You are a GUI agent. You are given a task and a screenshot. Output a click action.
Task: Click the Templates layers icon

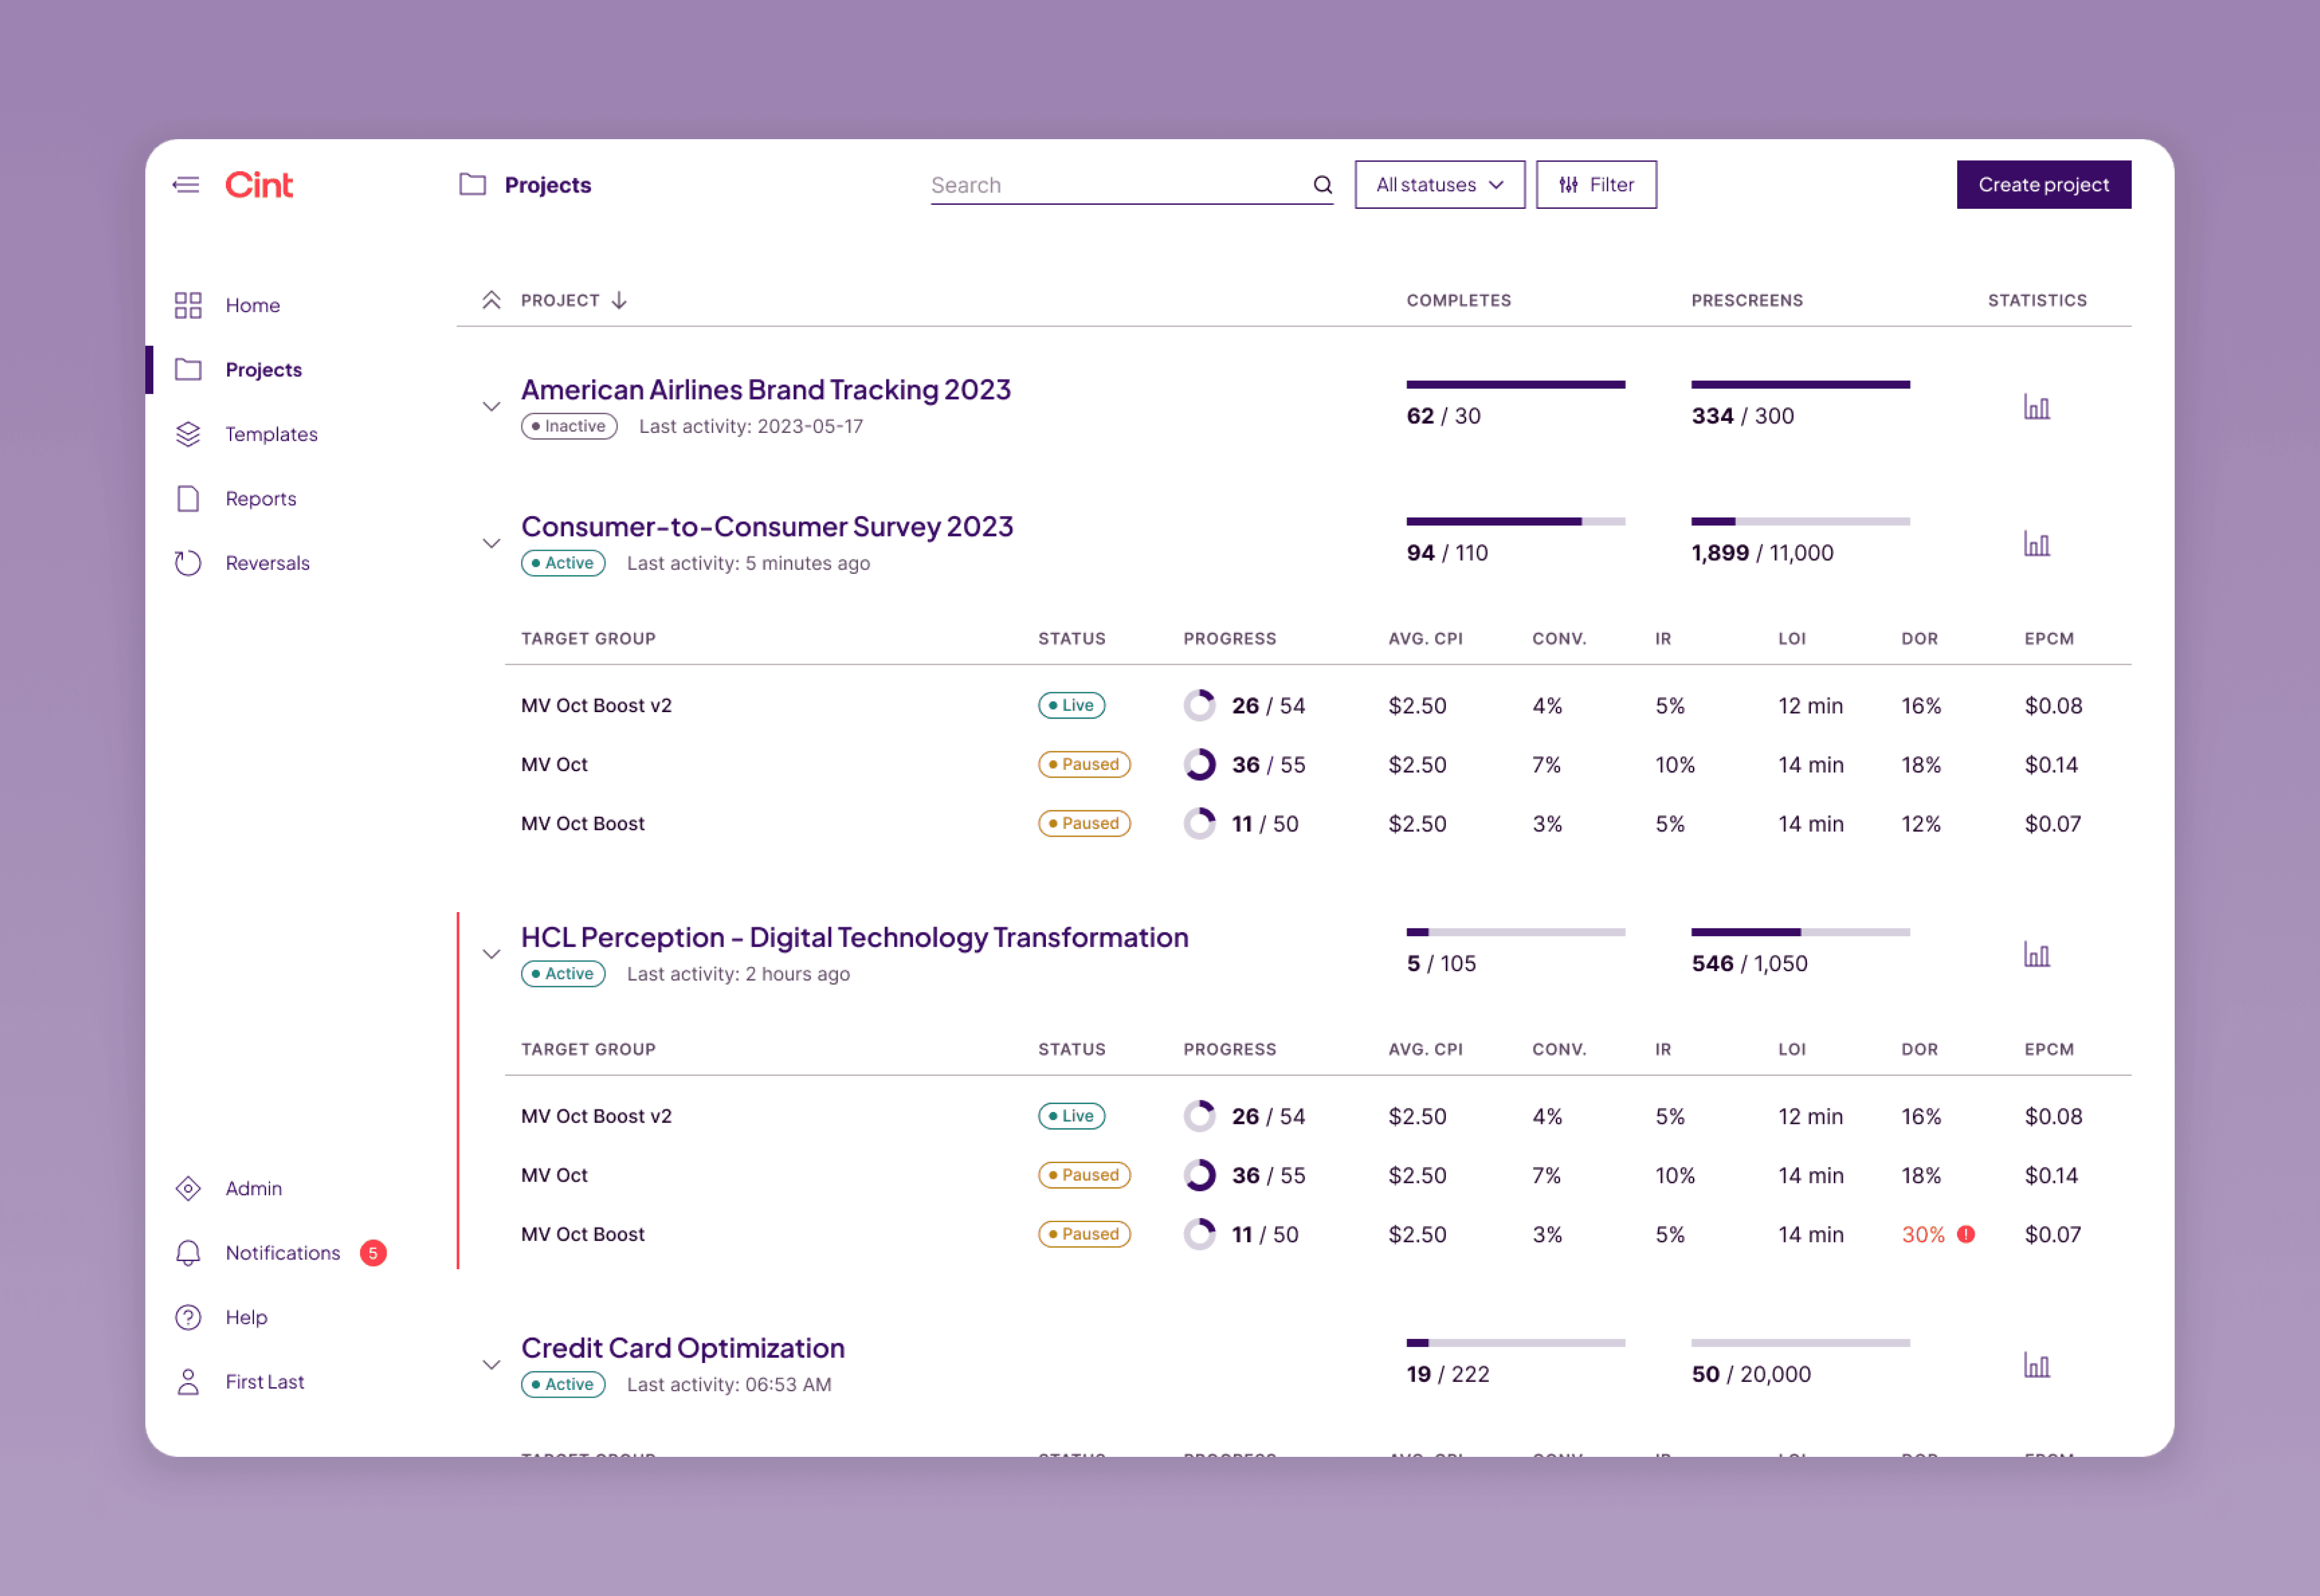[x=188, y=434]
